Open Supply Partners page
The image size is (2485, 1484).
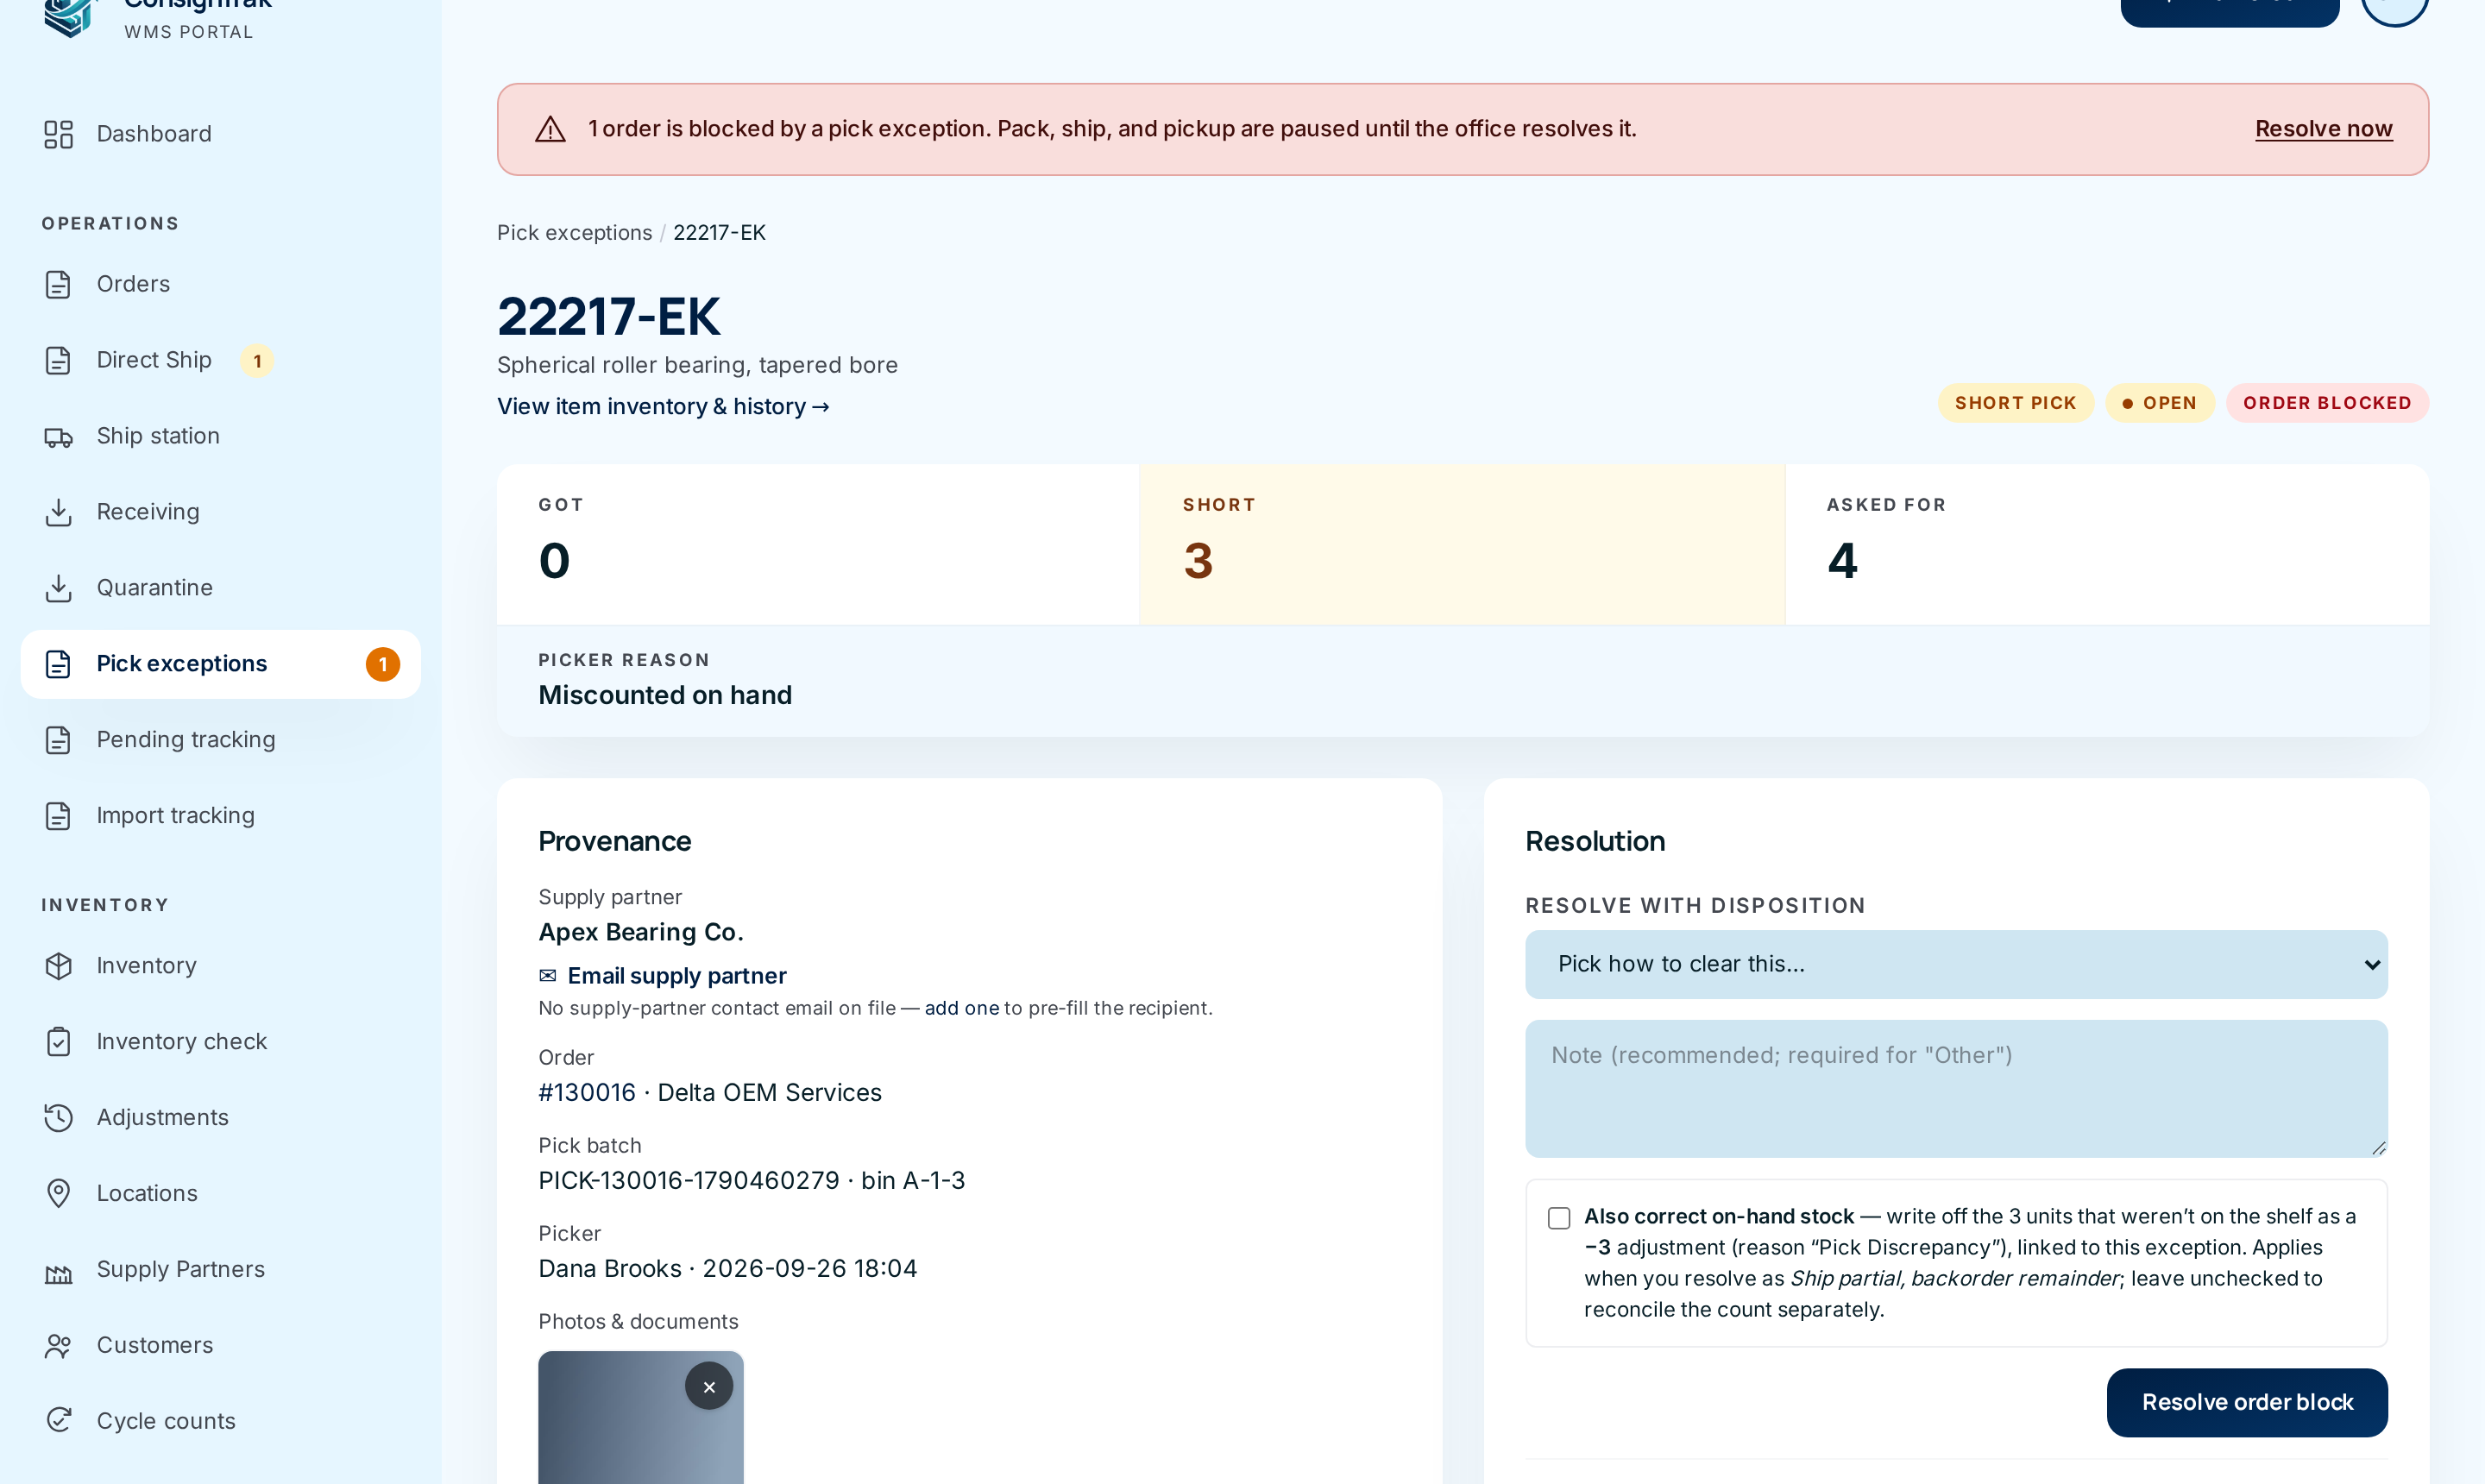click(x=220, y=1270)
